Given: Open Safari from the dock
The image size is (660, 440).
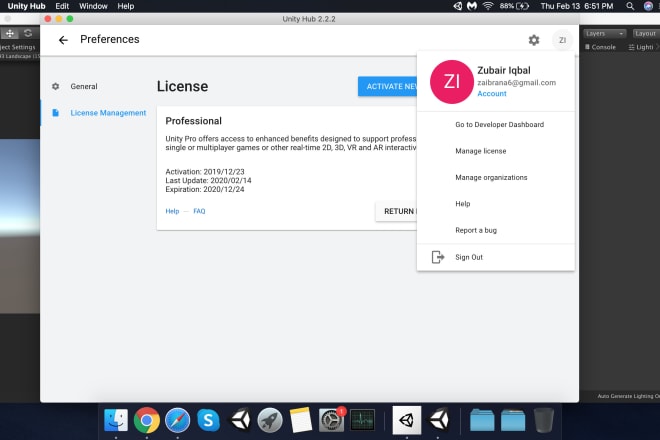Looking at the screenshot, I should pyautogui.click(x=177, y=420).
